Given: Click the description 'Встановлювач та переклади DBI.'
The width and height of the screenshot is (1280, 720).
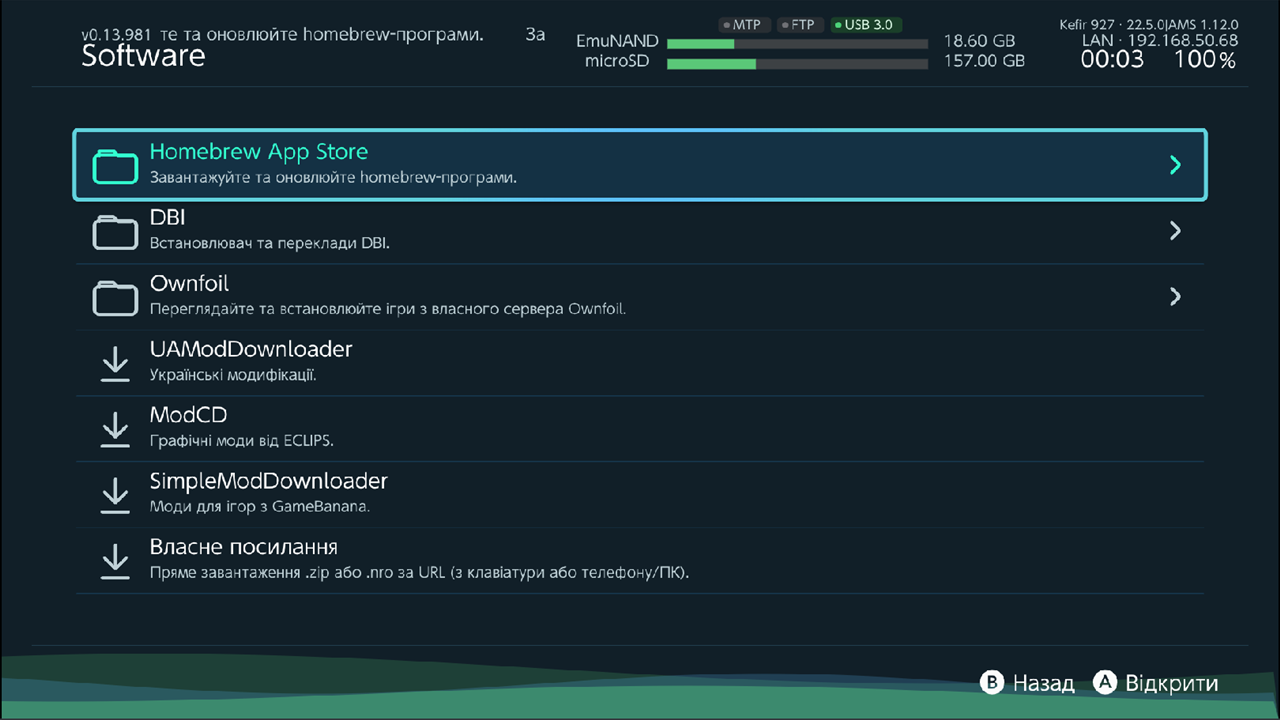Looking at the screenshot, I should (x=269, y=243).
